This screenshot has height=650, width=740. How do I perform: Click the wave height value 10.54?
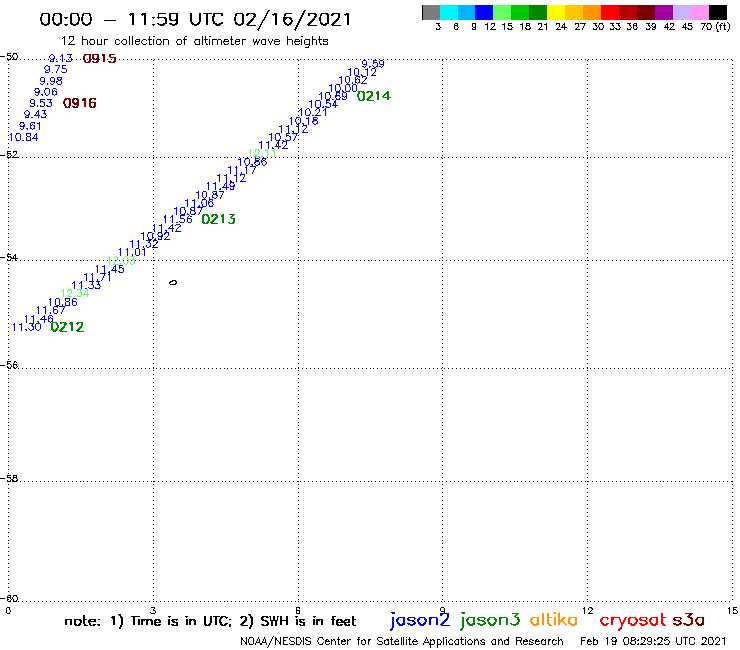[x=323, y=104]
